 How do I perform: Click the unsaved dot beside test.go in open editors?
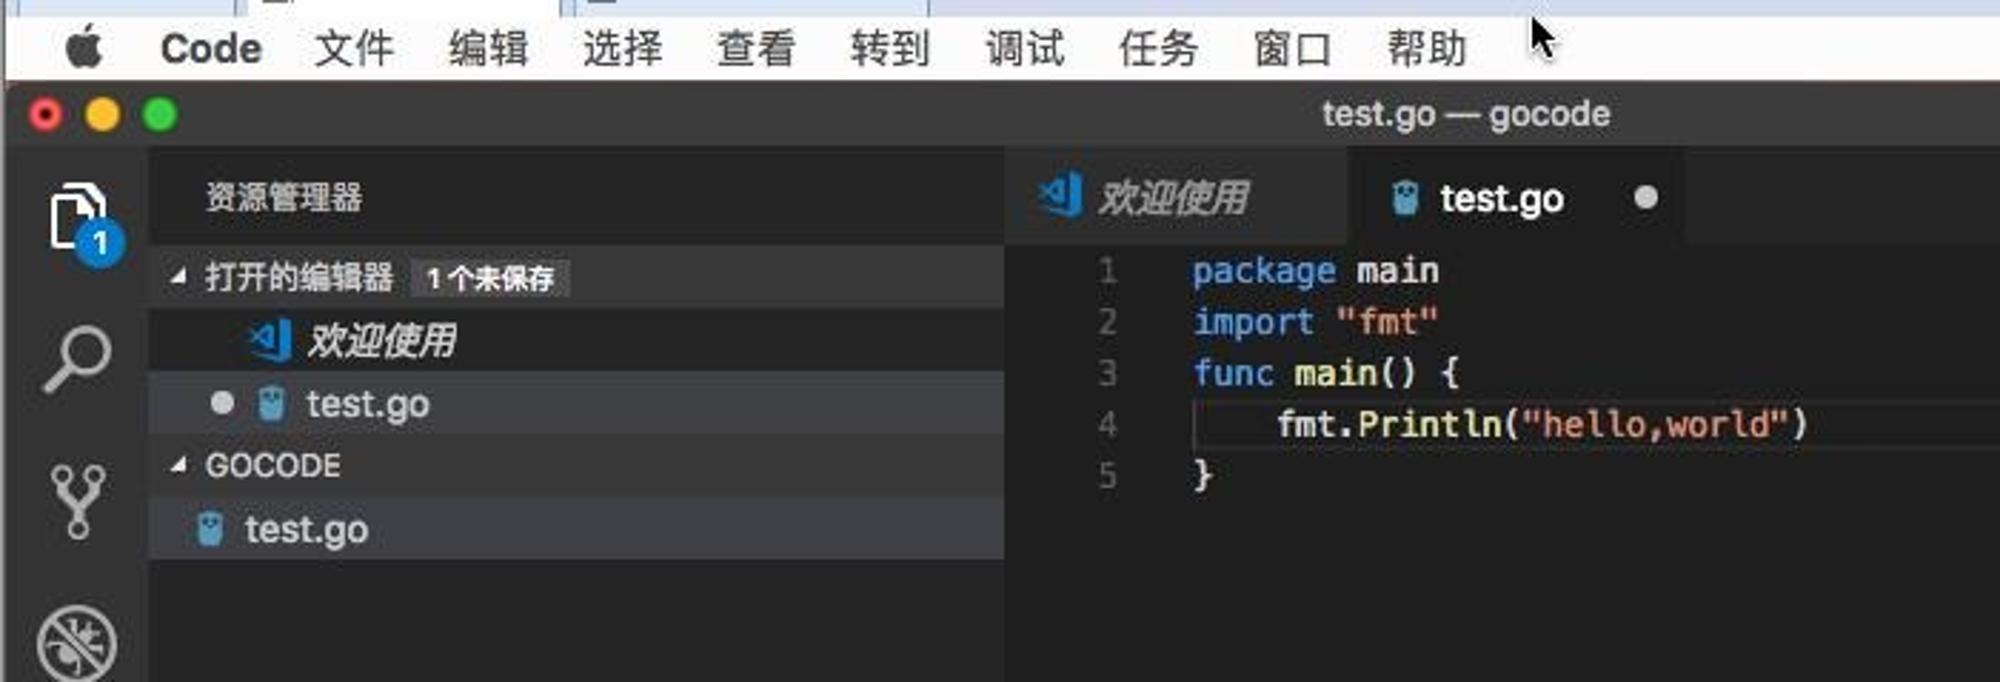click(x=222, y=403)
